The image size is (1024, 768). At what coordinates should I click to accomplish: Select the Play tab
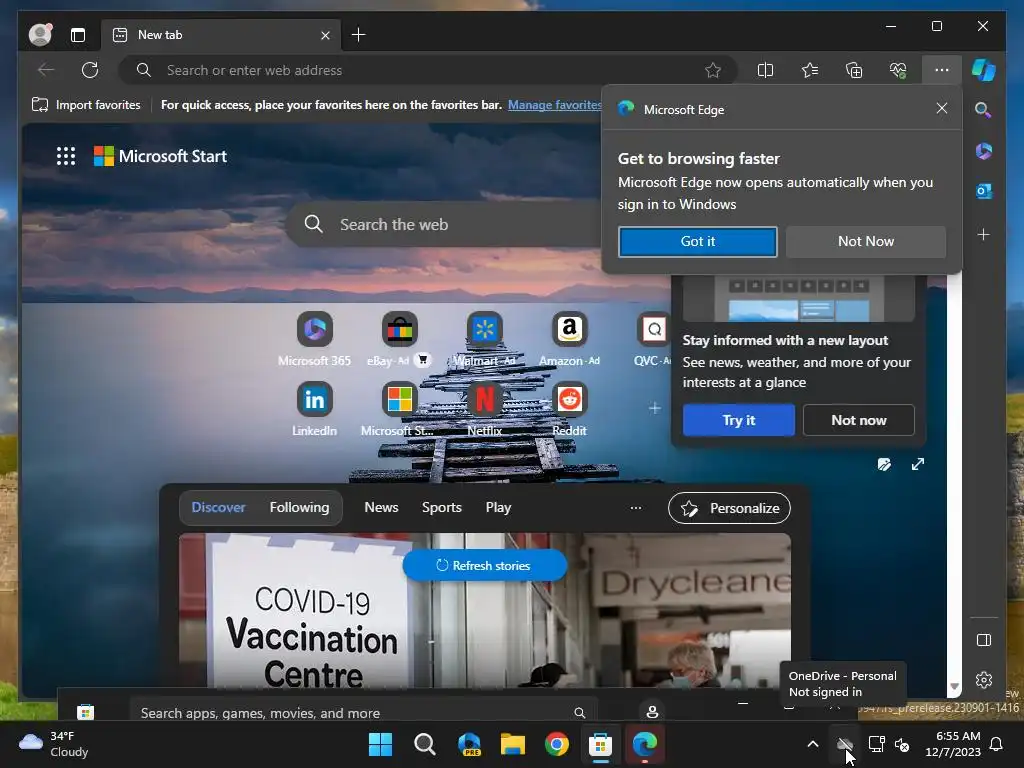point(498,507)
